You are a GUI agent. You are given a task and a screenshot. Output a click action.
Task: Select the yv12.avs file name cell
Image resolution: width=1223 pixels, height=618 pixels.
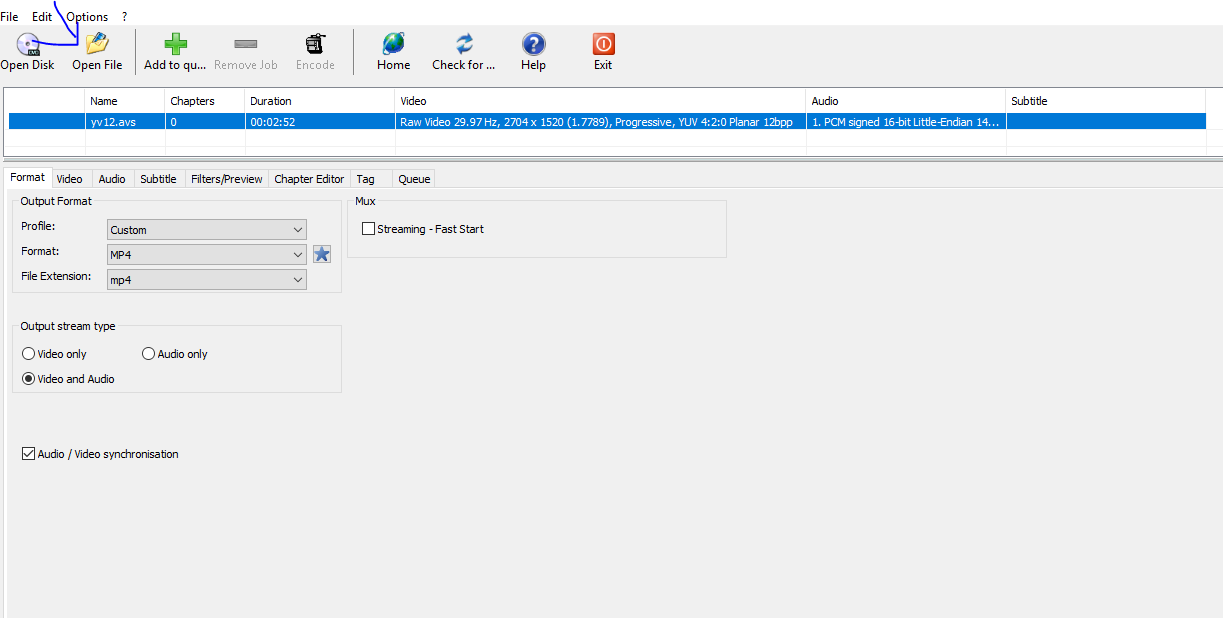125,122
